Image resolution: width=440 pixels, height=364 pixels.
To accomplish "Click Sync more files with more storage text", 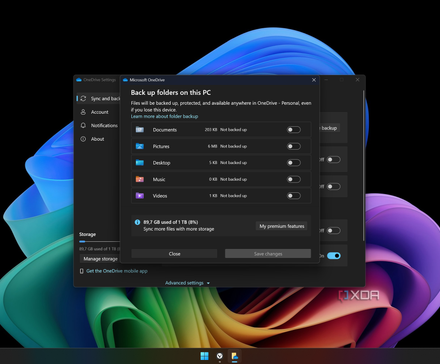I will click(179, 229).
